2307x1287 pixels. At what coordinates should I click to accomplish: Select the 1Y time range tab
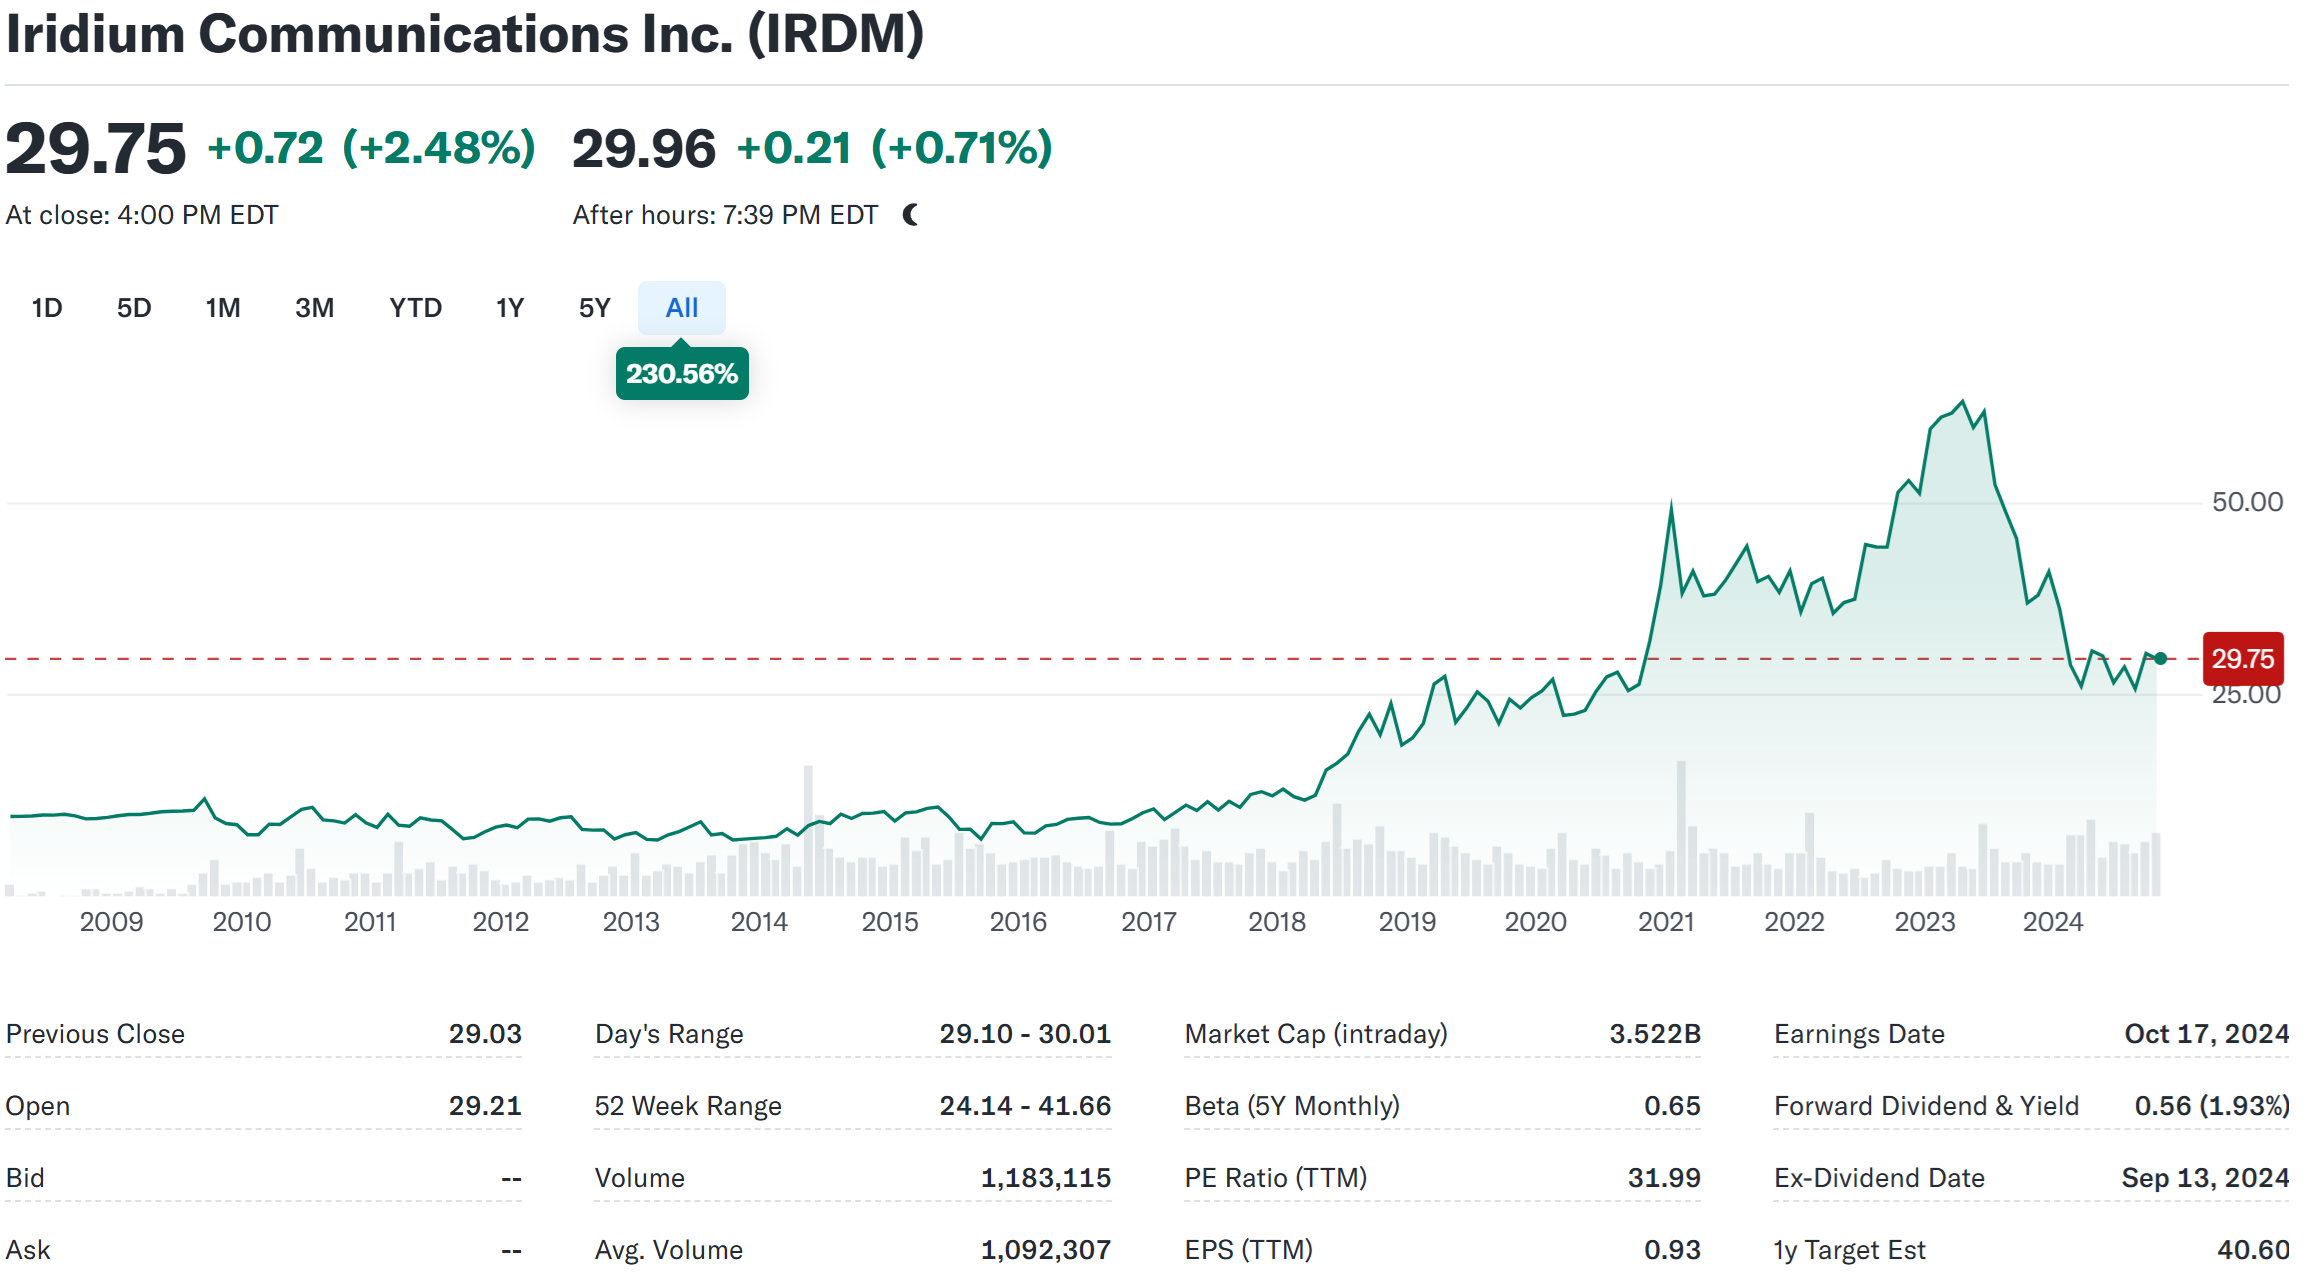click(x=510, y=308)
